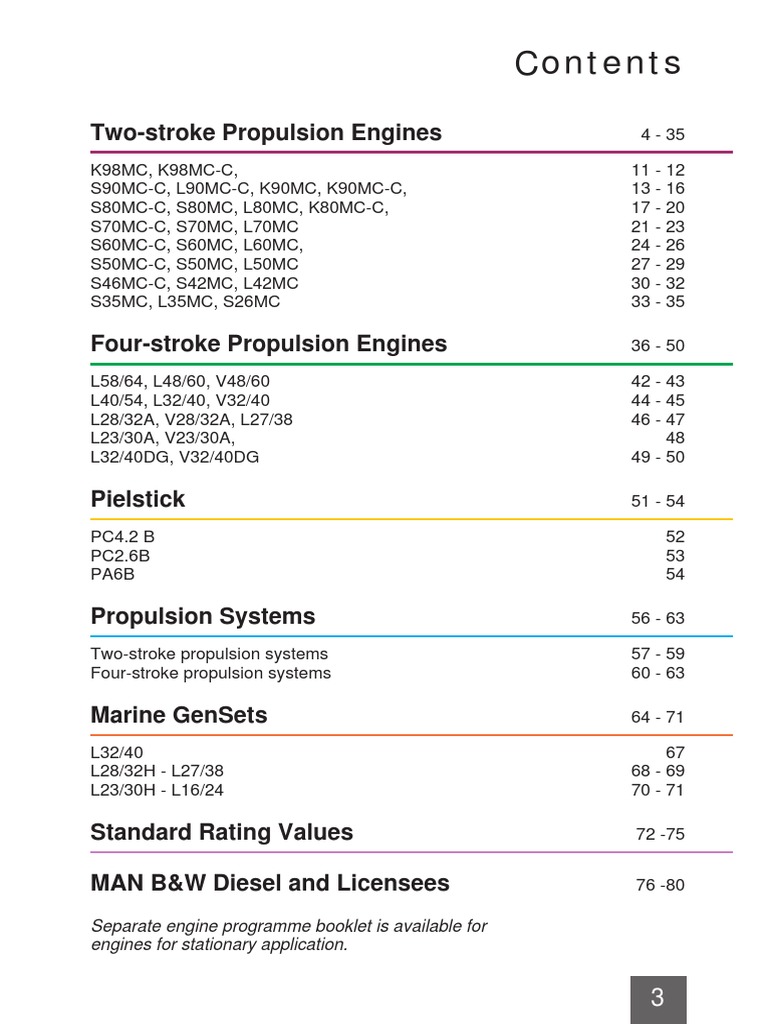Select the S50MC-C, S50MC, L50MC line
This screenshot has width=768, height=1024.
[194, 264]
